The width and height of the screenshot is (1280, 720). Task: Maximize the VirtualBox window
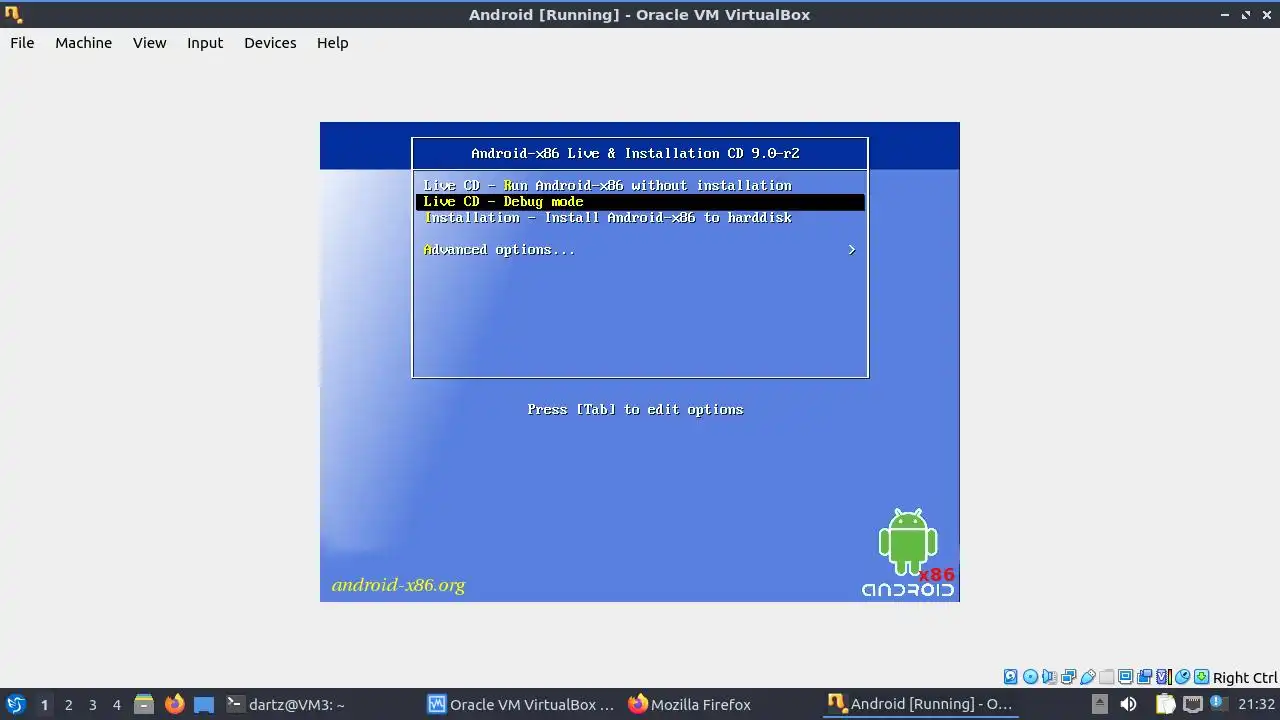pos(1246,15)
